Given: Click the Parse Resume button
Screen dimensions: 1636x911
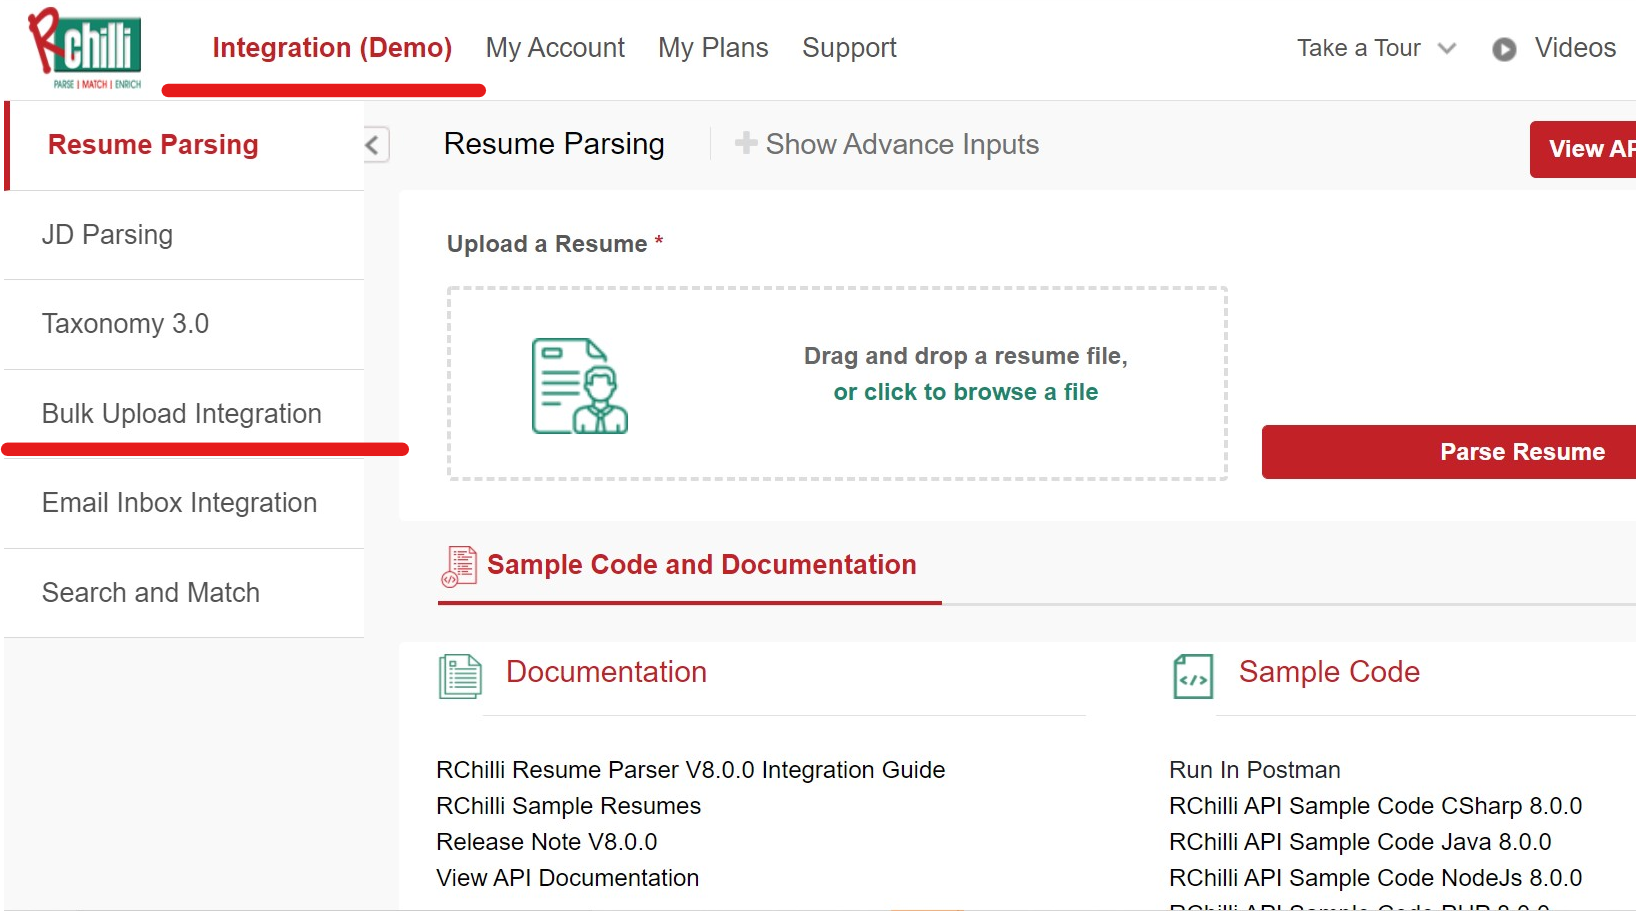Looking at the screenshot, I should pos(1449,452).
